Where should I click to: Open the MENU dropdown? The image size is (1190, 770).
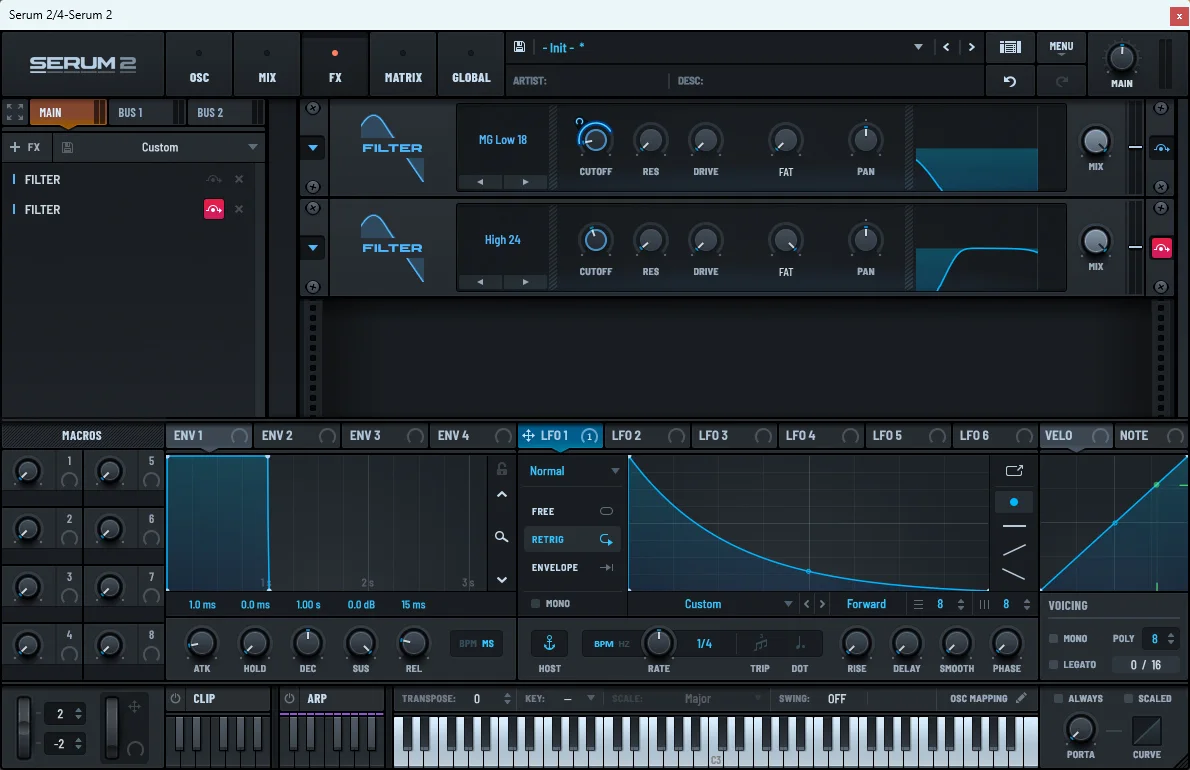[1061, 46]
